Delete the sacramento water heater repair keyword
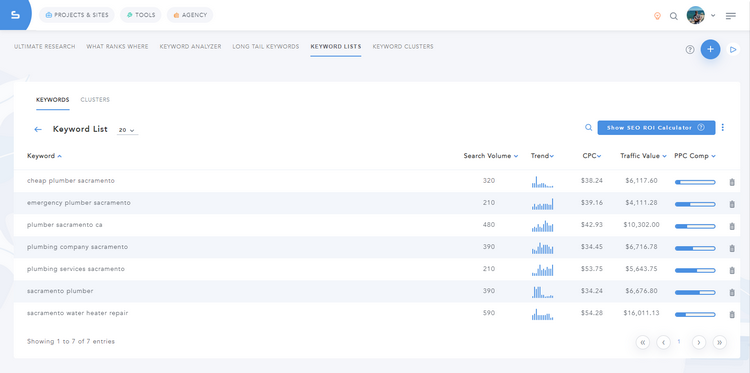Image resolution: width=750 pixels, height=373 pixels. tap(732, 314)
